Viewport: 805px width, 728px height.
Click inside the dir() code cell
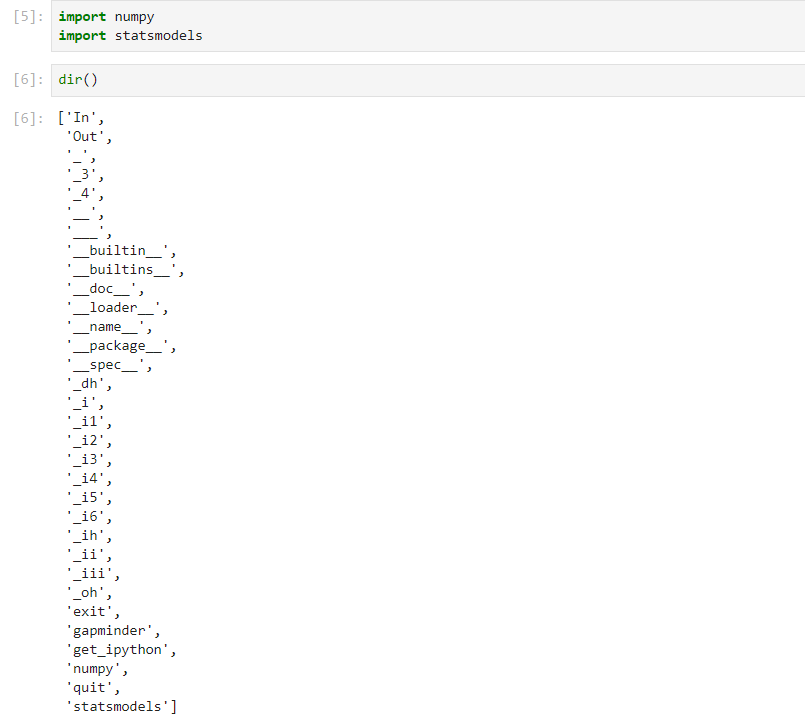77,79
